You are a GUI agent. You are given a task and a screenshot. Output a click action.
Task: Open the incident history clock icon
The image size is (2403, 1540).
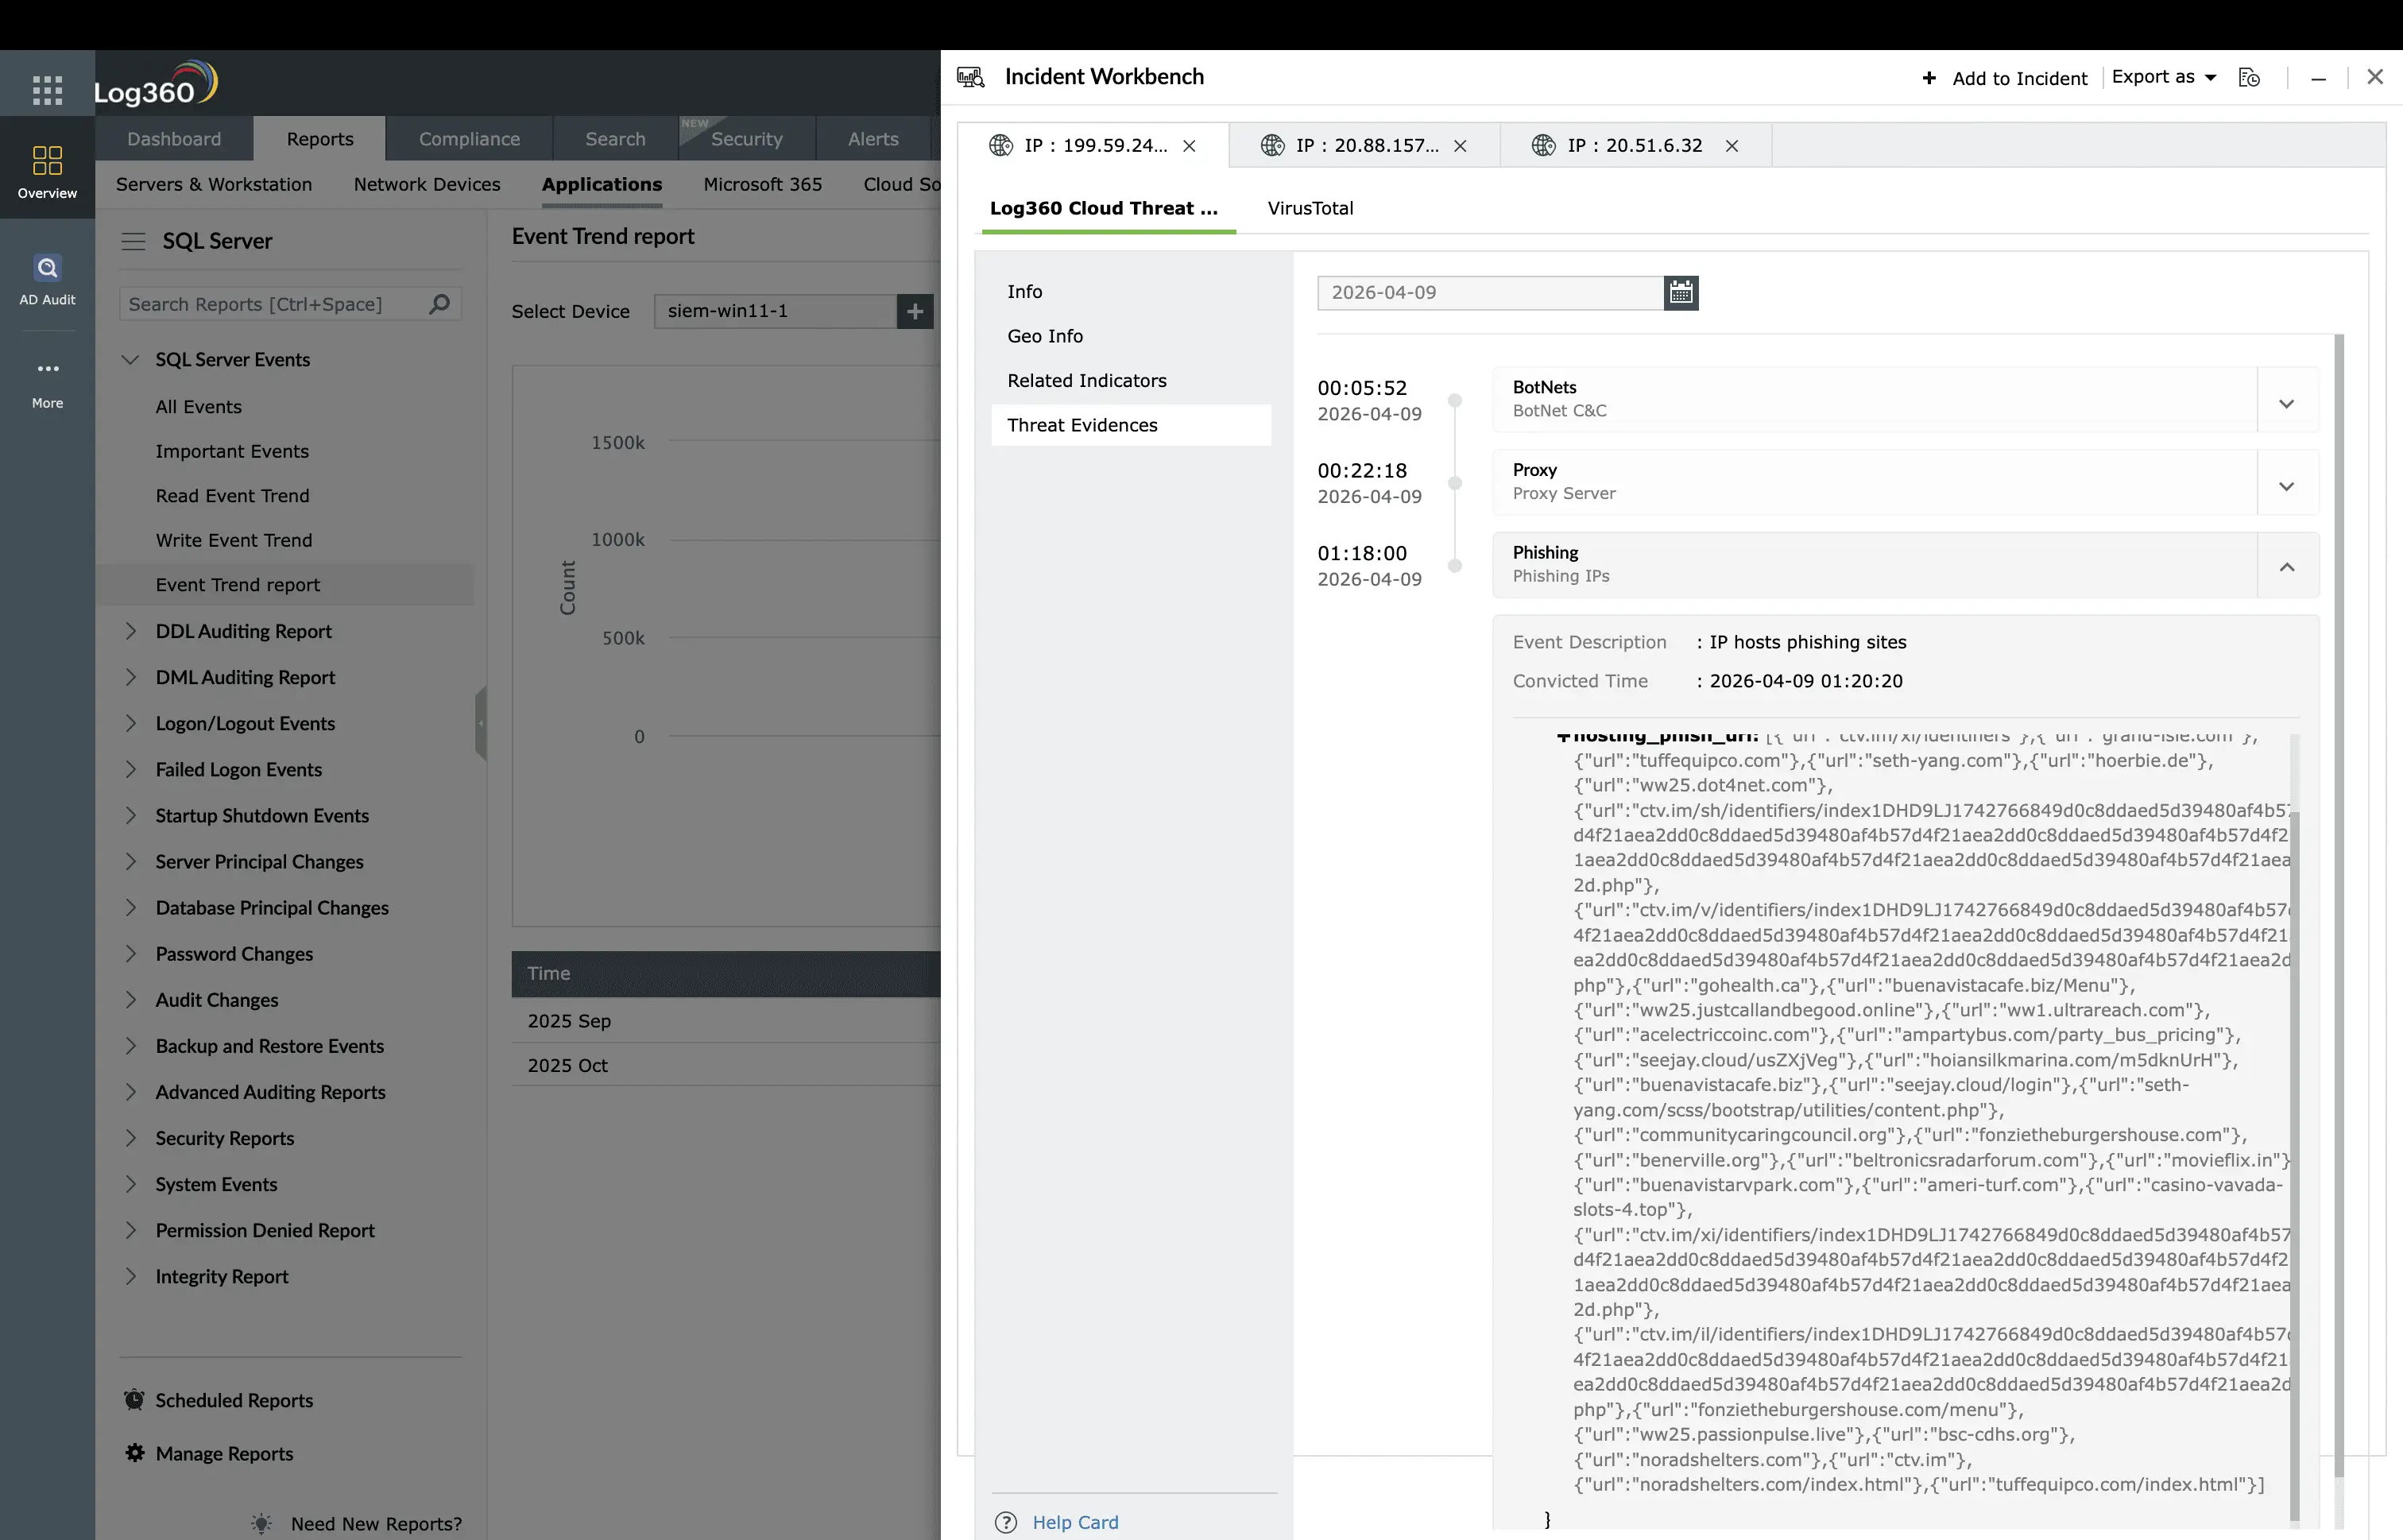[x=2249, y=78]
